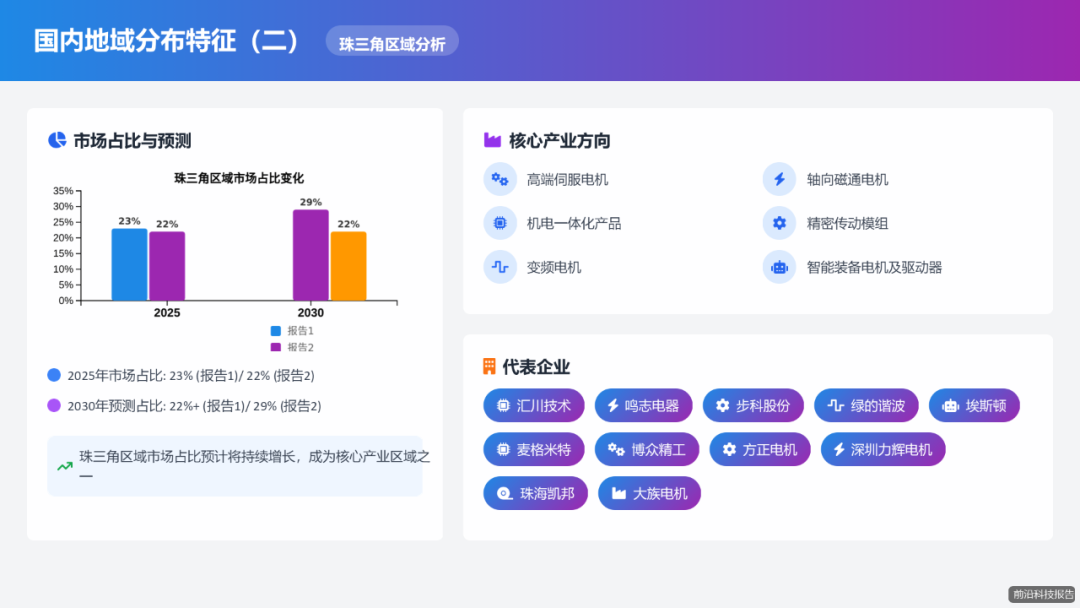Screen dimensions: 1080x608
Task: Click the chip icon for 智能装备电机及驱动器
Action: pyautogui.click(x=779, y=267)
